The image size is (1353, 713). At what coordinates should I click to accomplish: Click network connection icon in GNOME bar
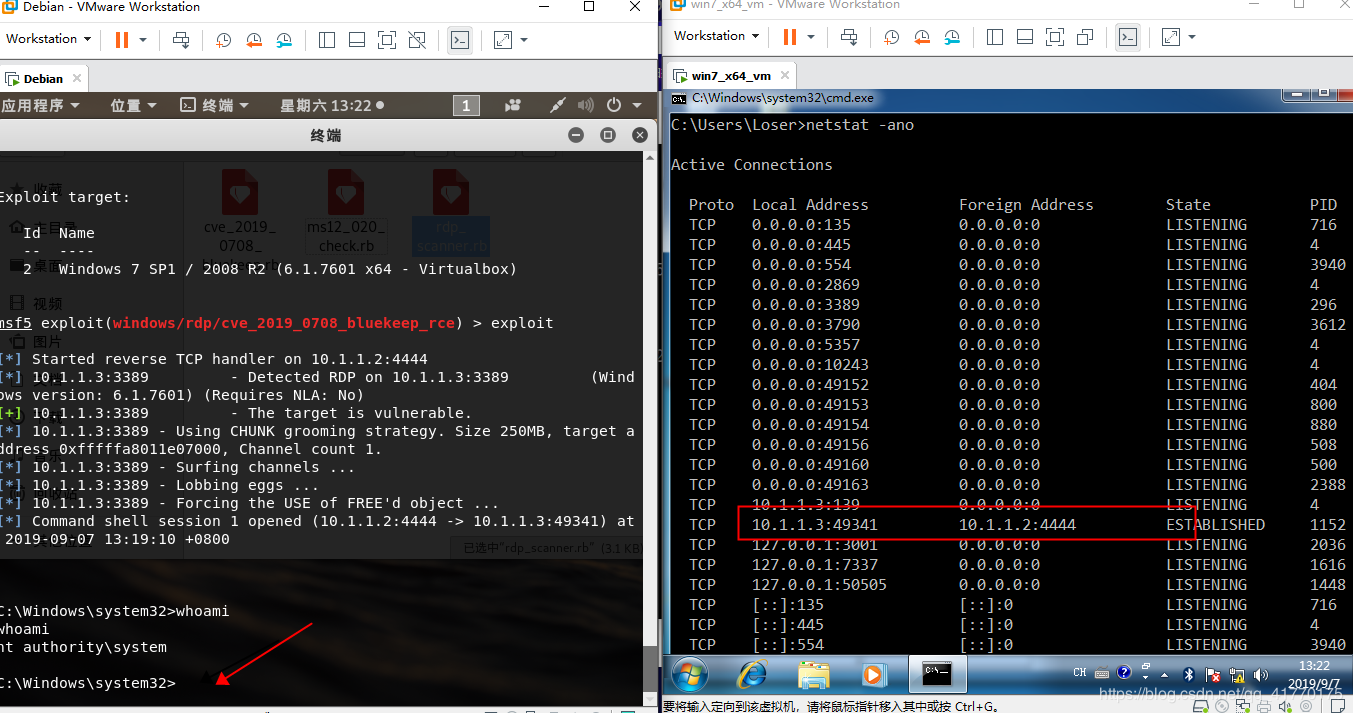point(558,105)
